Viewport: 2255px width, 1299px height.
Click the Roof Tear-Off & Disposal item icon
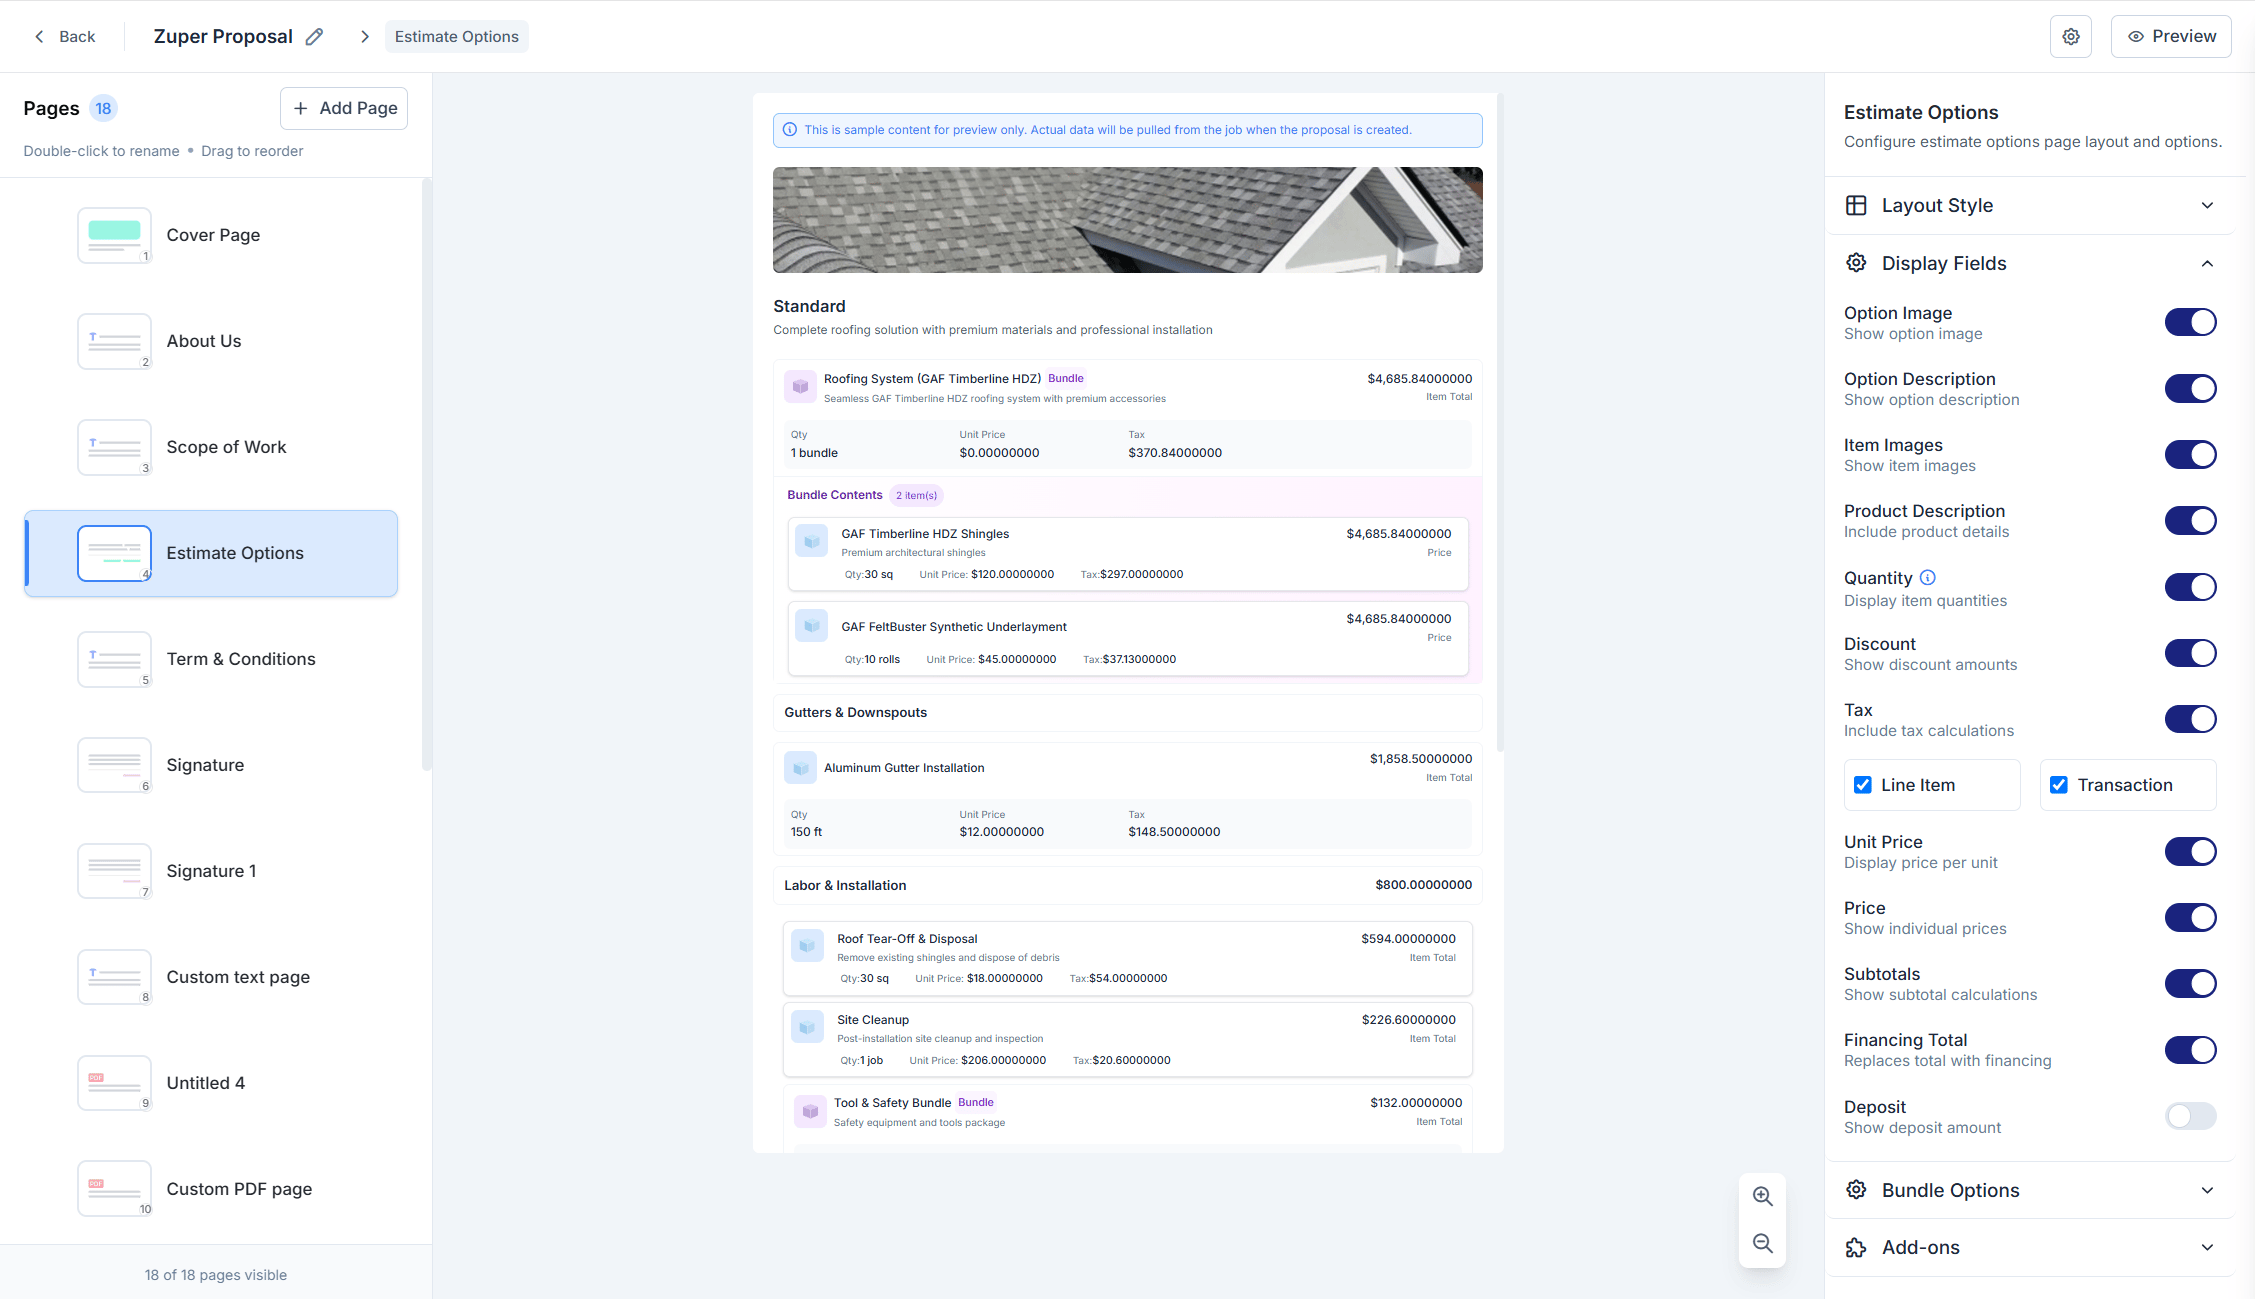click(807, 946)
